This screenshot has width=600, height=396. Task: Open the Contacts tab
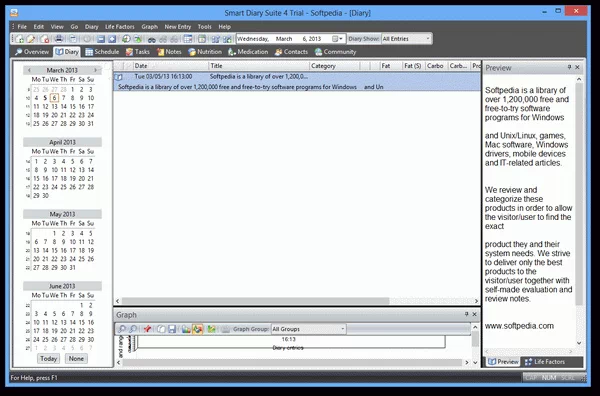click(x=291, y=52)
